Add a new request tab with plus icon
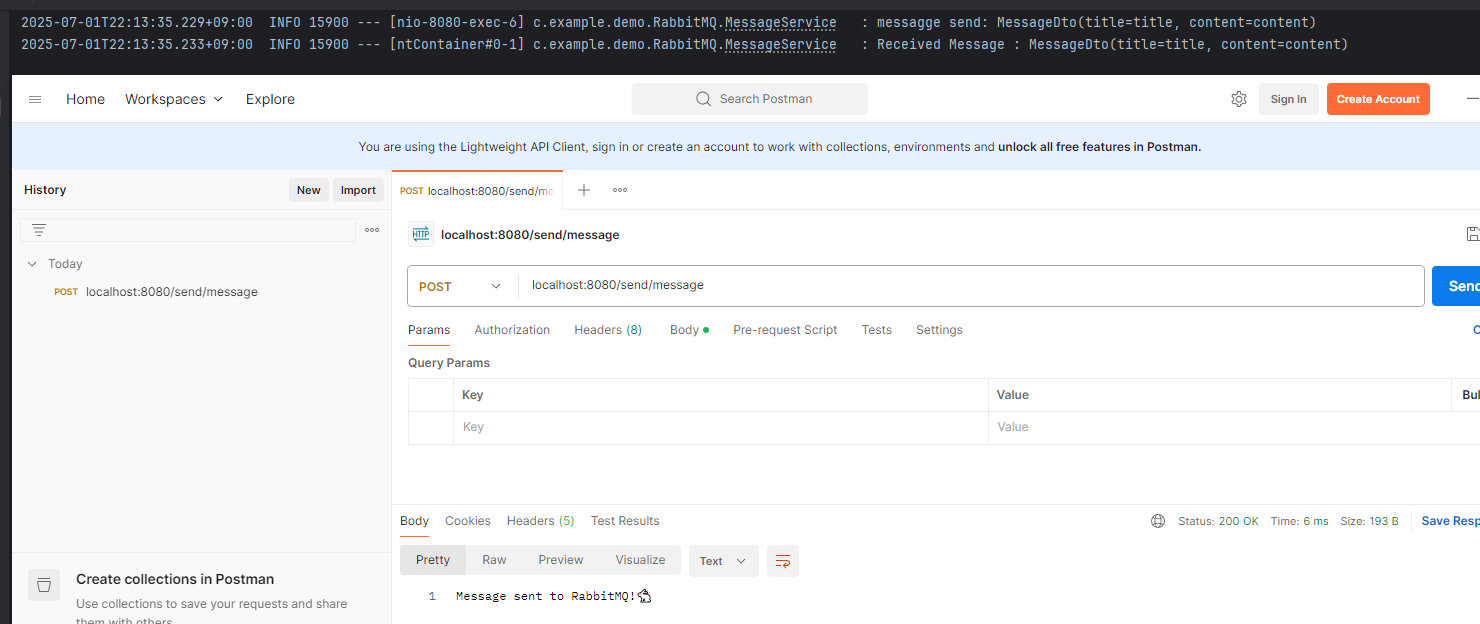Viewport: 1480px width, 624px height. pyautogui.click(x=584, y=190)
